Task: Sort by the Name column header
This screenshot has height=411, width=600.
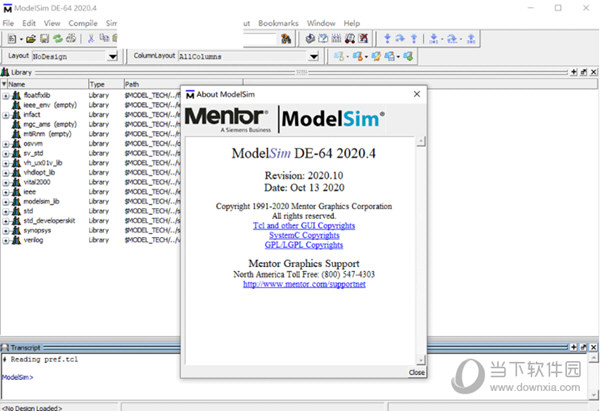Action: tap(47, 84)
